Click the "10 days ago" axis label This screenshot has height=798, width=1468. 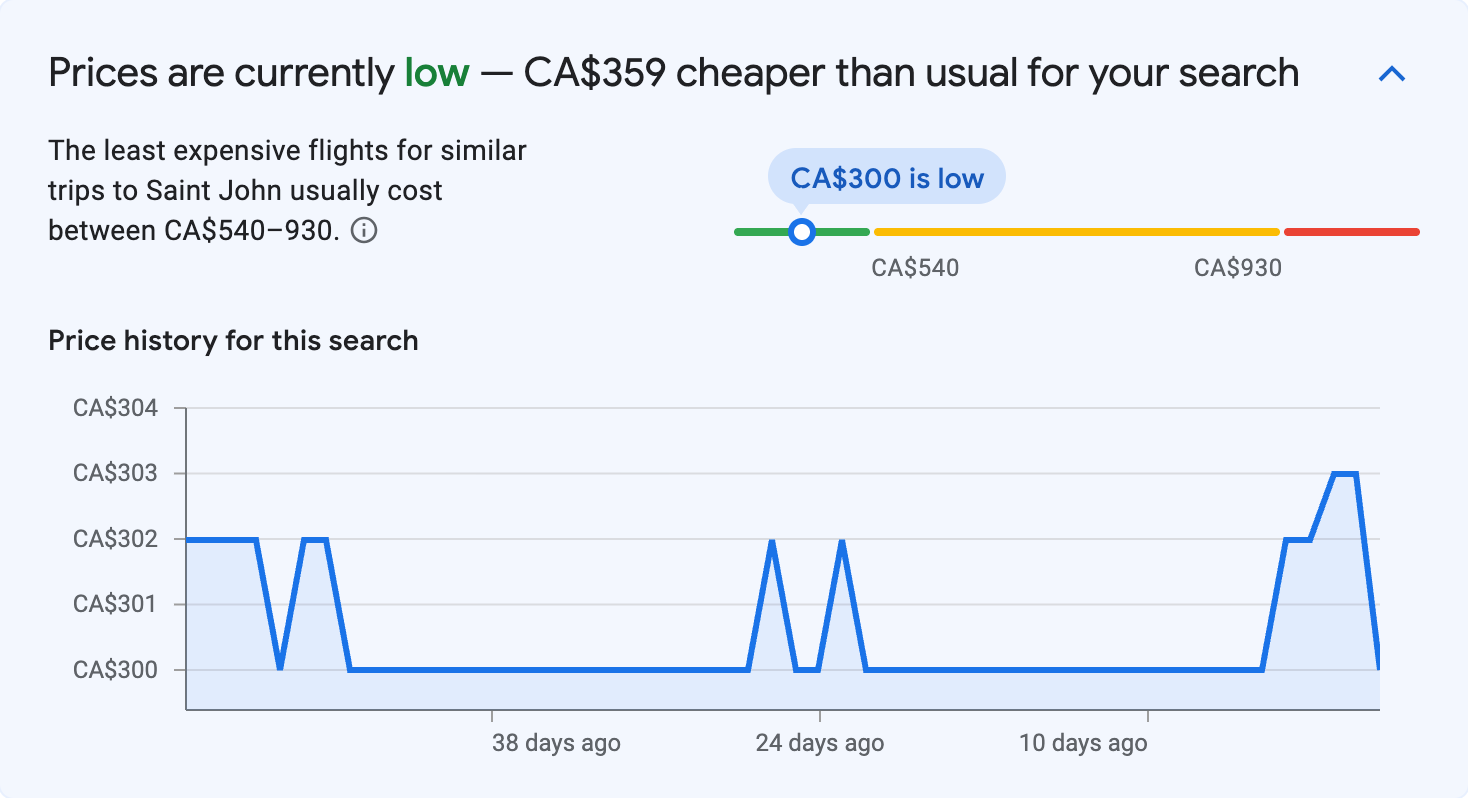tap(1083, 743)
